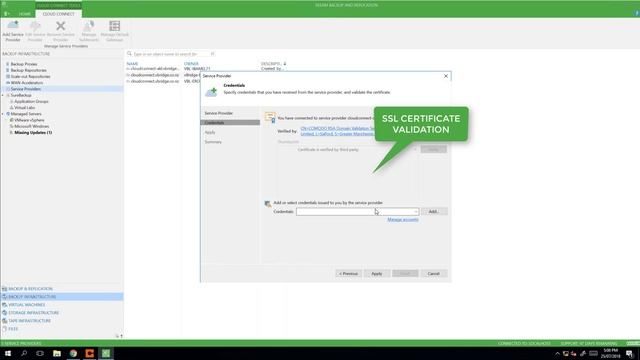Open the main application menu button
Viewport: 640px width, 360px height.
point(7,13)
